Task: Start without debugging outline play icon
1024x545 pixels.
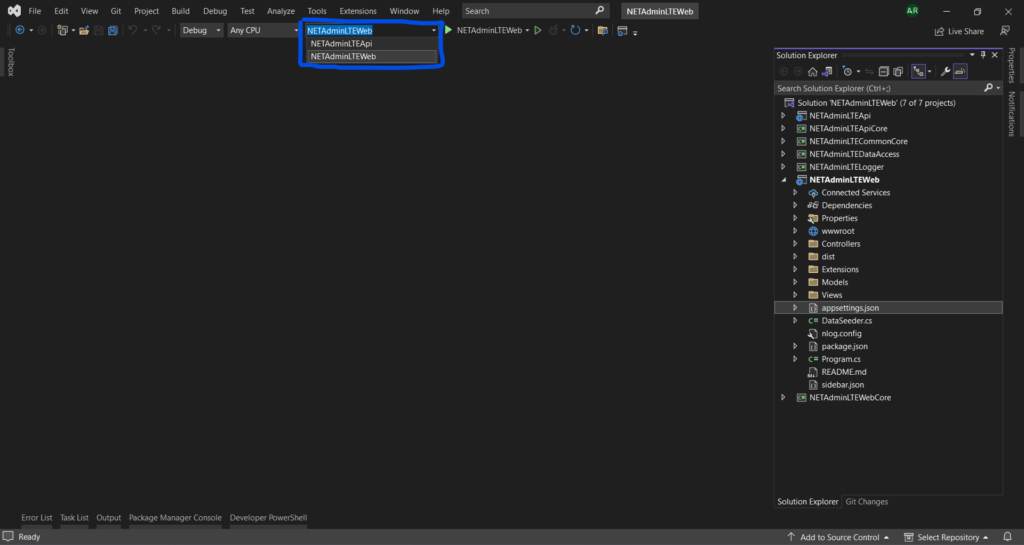Action: pos(537,30)
